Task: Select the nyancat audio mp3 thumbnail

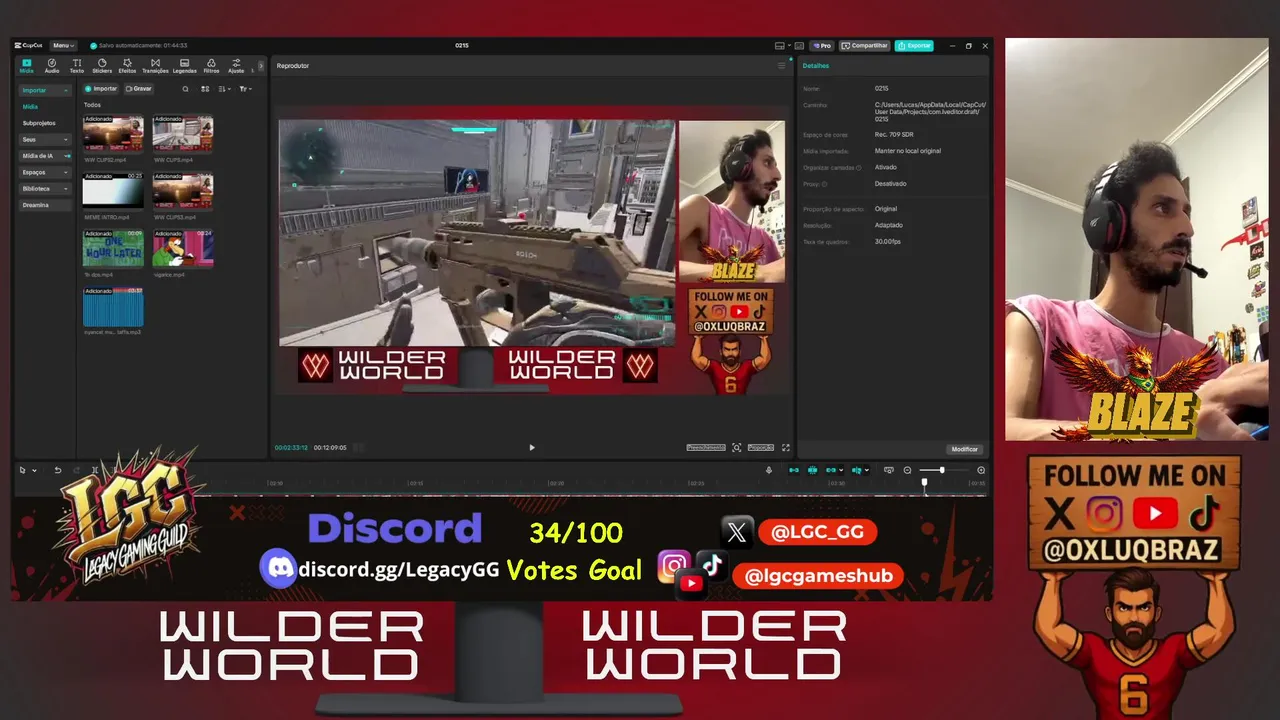Action: [113, 307]
